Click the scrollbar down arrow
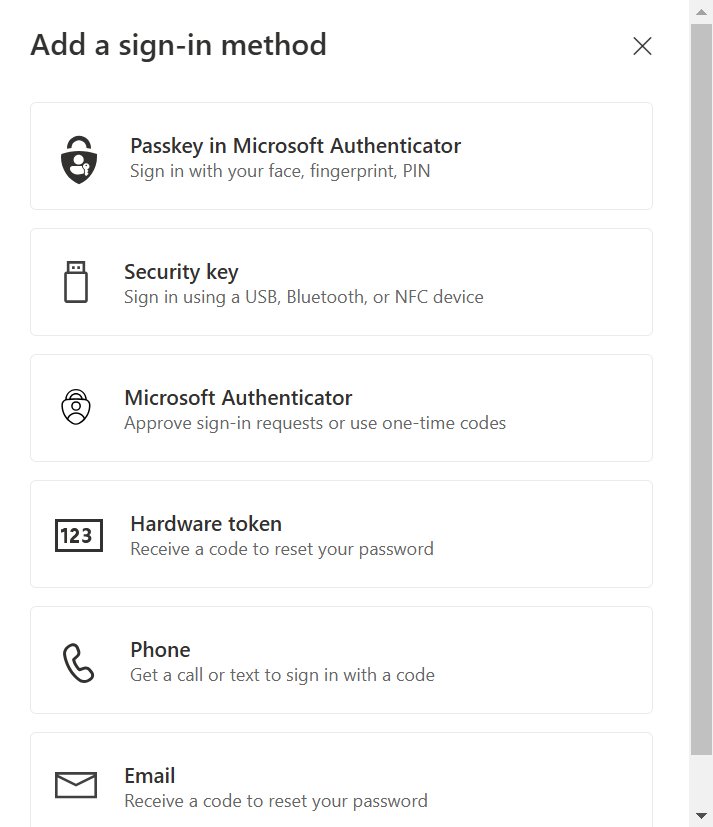 701,816
